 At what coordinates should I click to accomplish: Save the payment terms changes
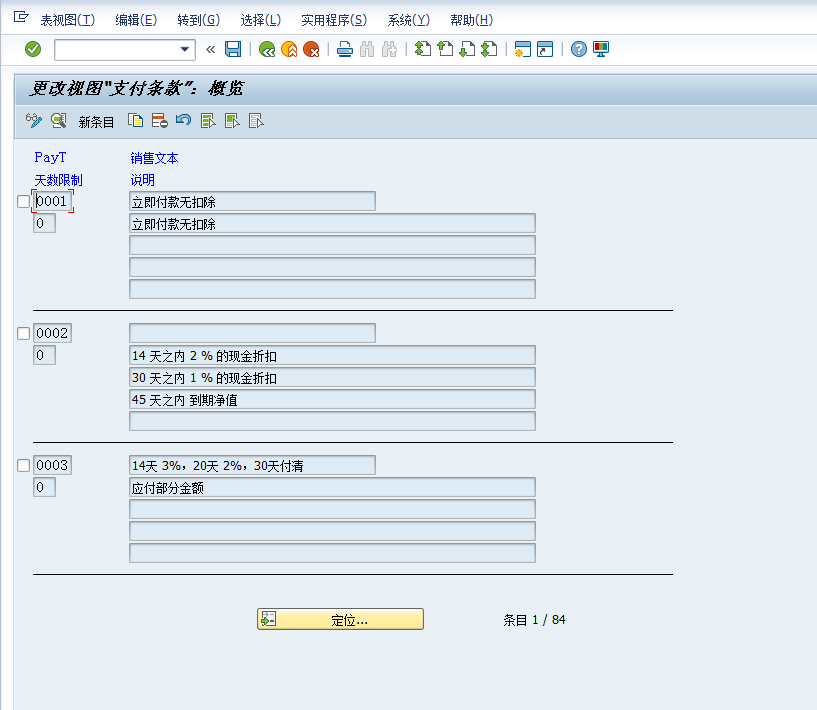232,49
